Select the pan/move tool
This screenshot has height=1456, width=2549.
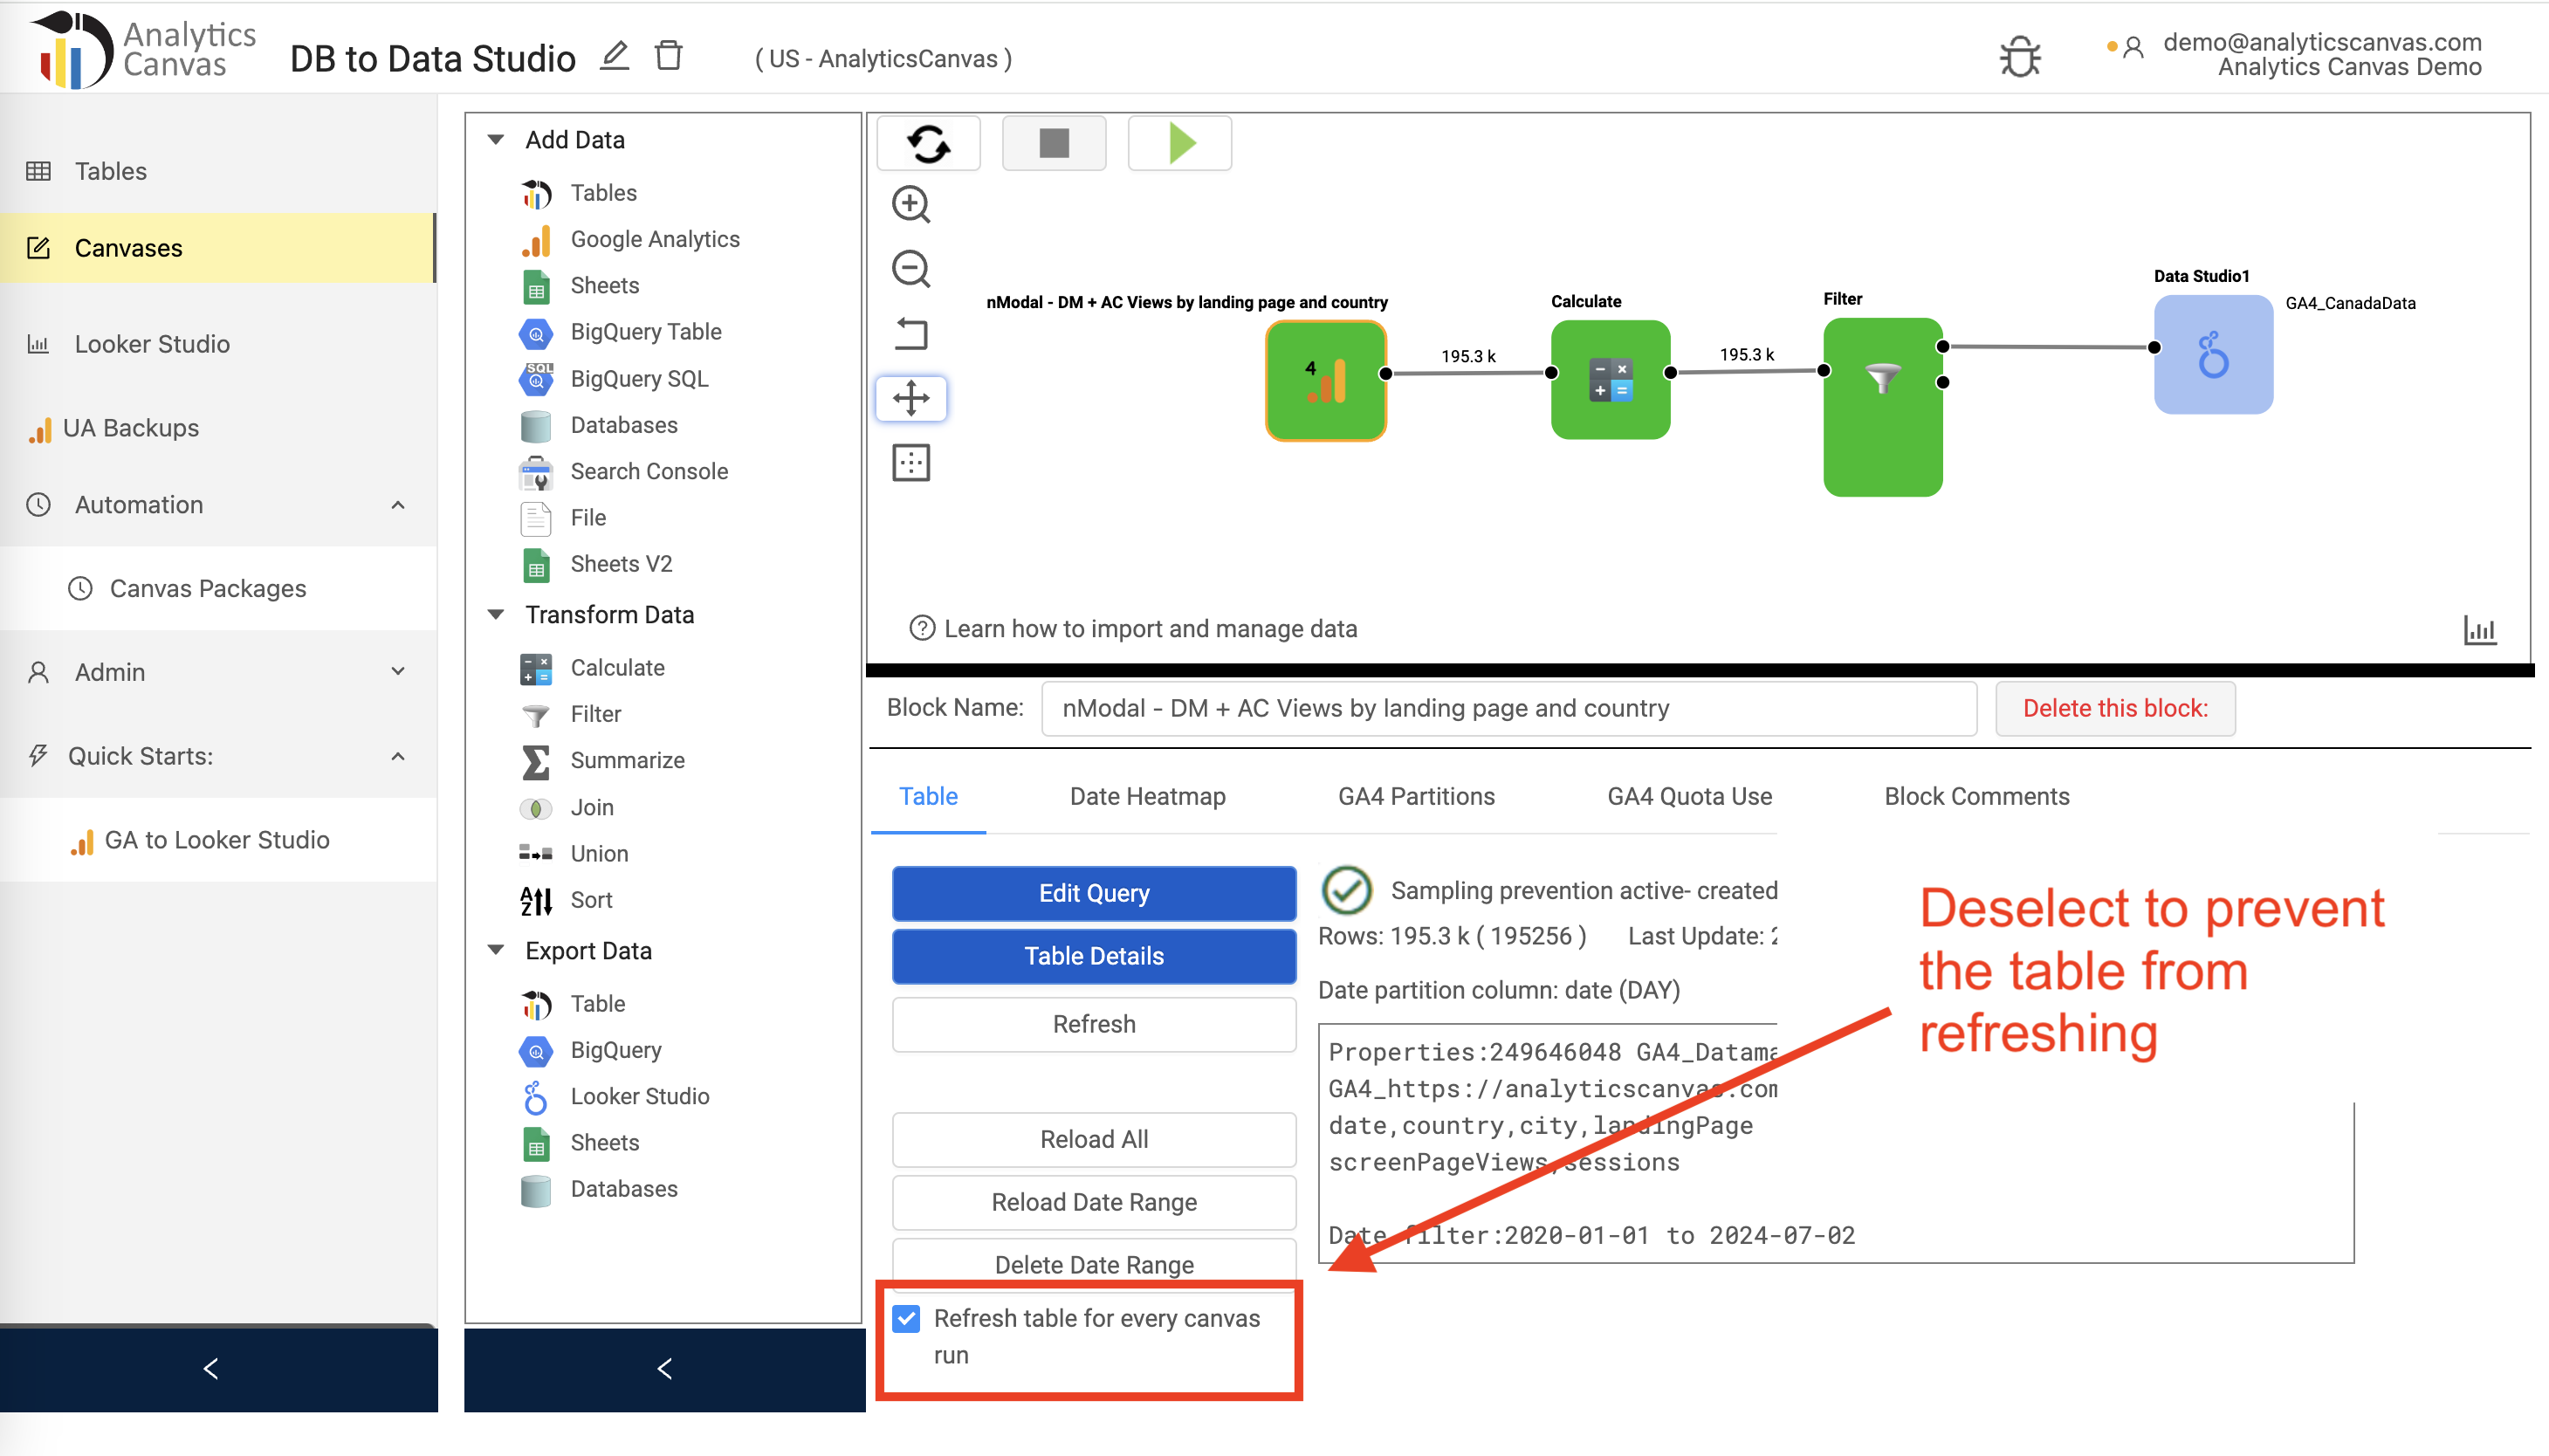point(911,398)
